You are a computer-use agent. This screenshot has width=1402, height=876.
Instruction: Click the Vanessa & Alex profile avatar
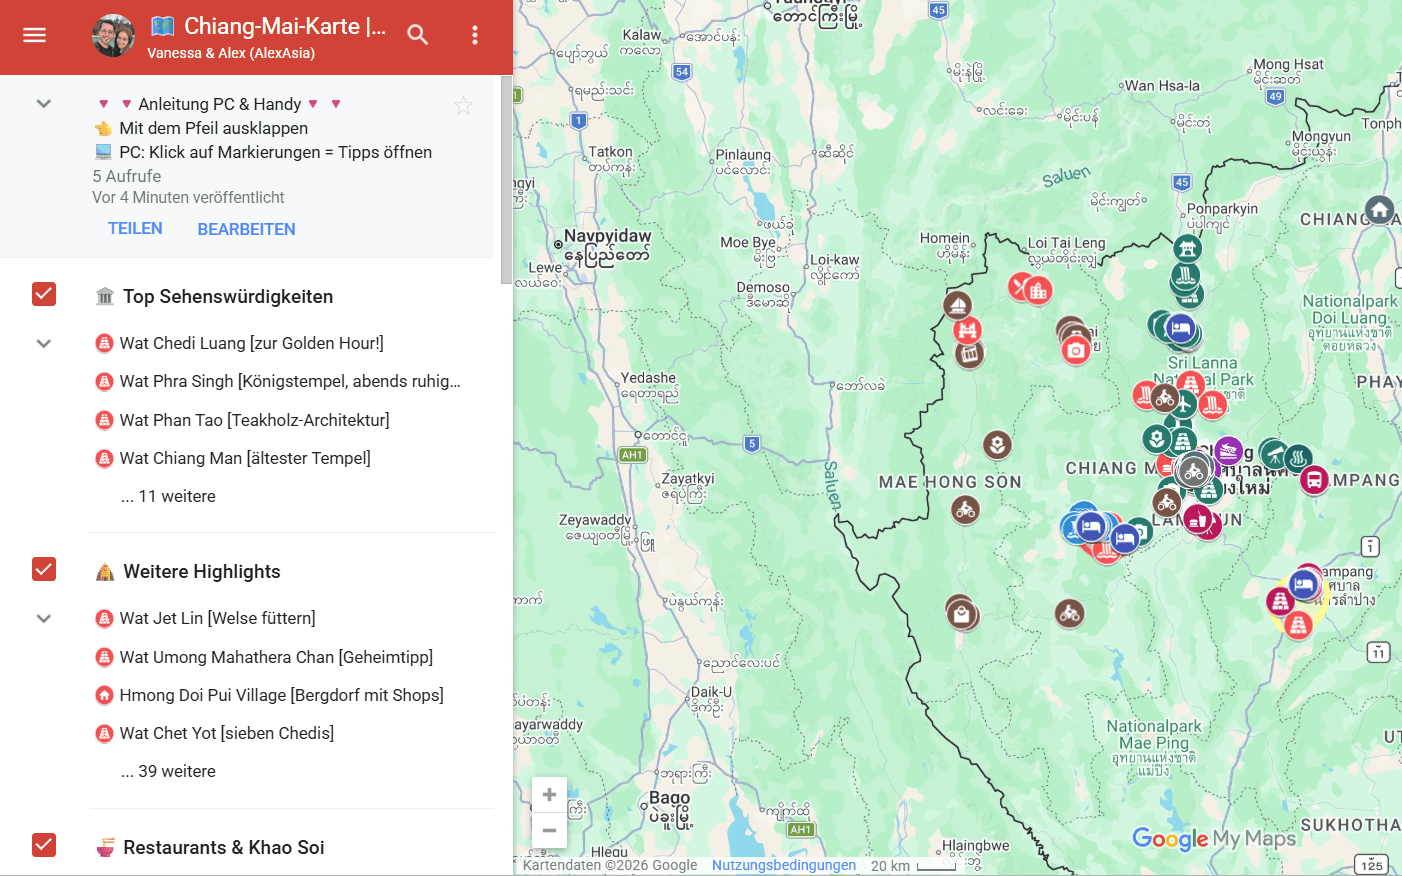(x=113, y=36)
